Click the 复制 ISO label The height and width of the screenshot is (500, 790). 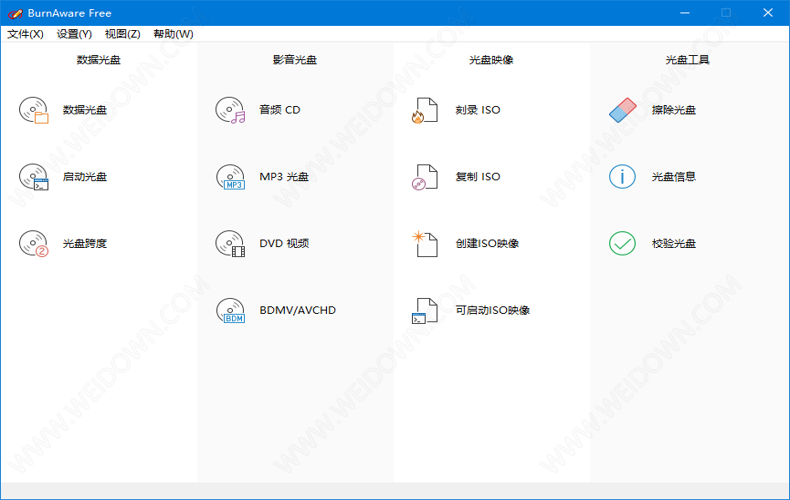click(x=478, y=177)
